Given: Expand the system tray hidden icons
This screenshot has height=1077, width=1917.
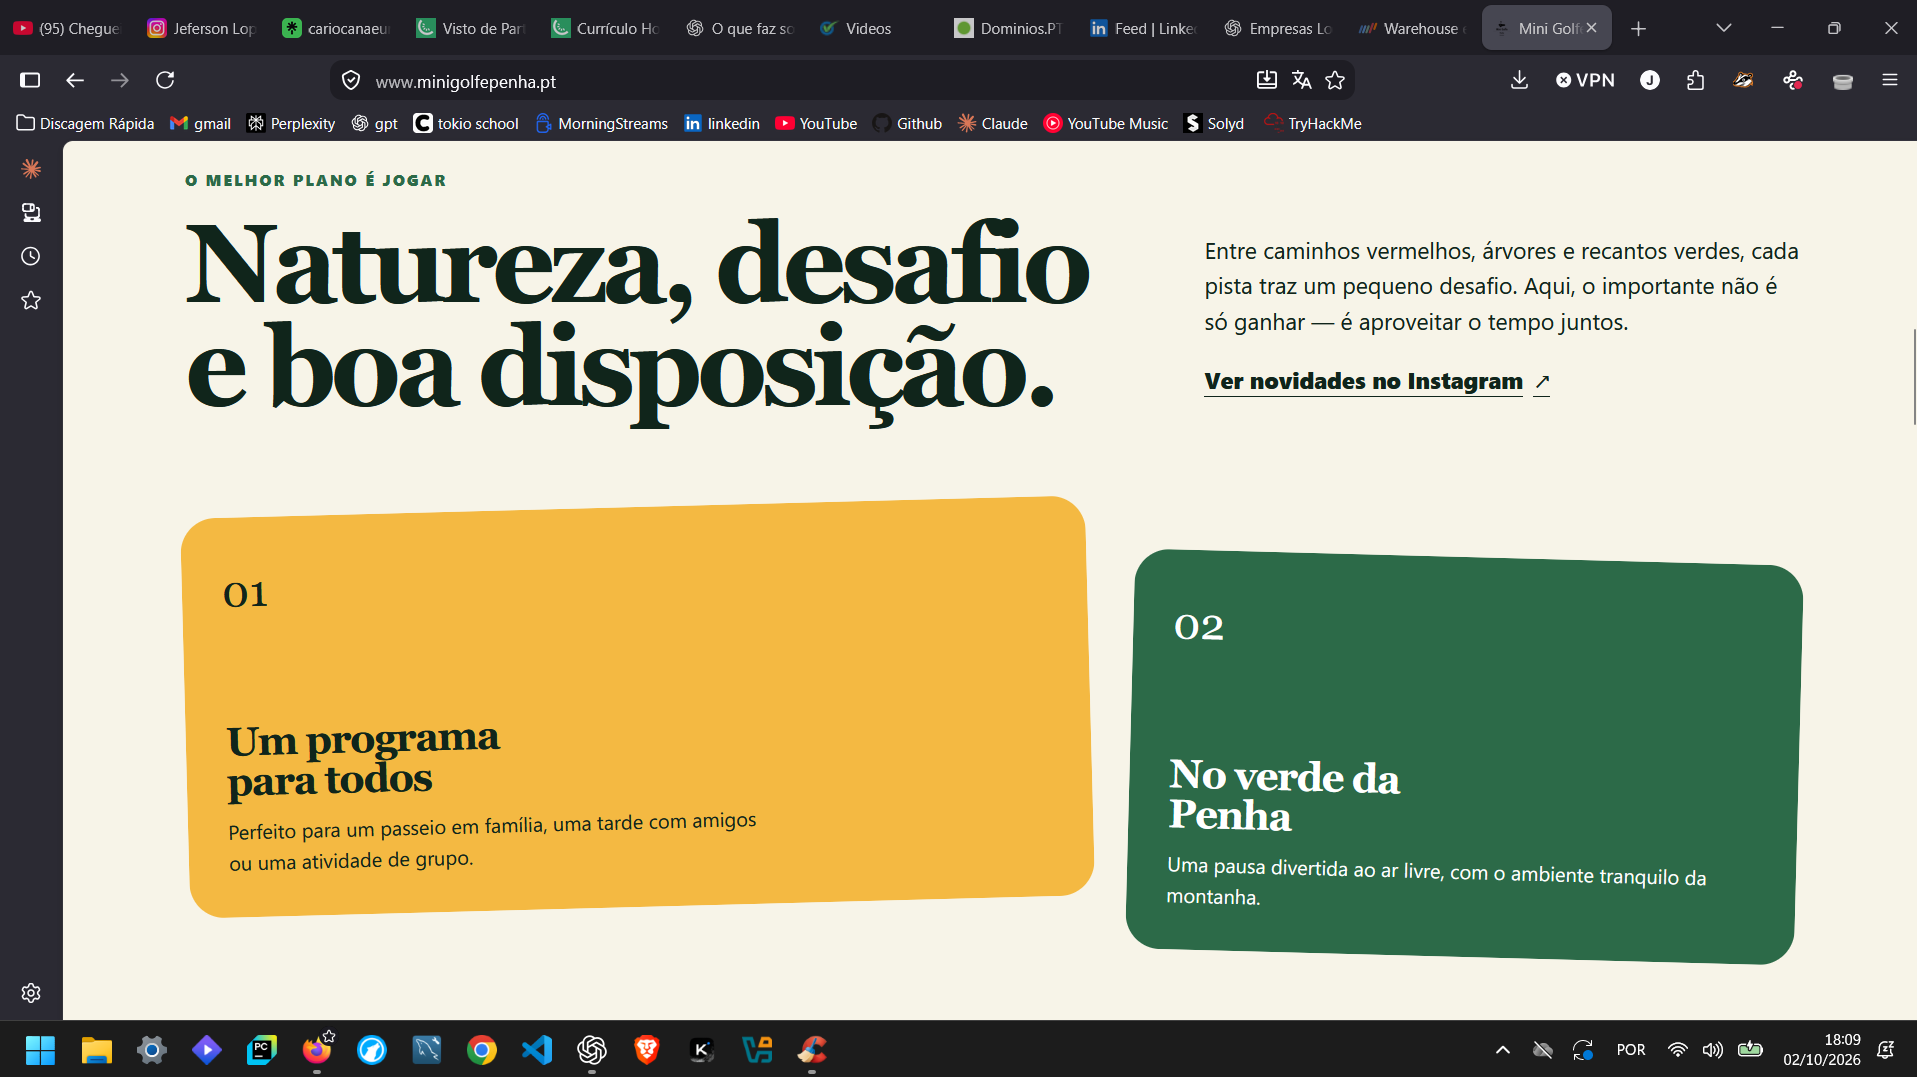Looking at the screenshot, I should [1502, 1049].
